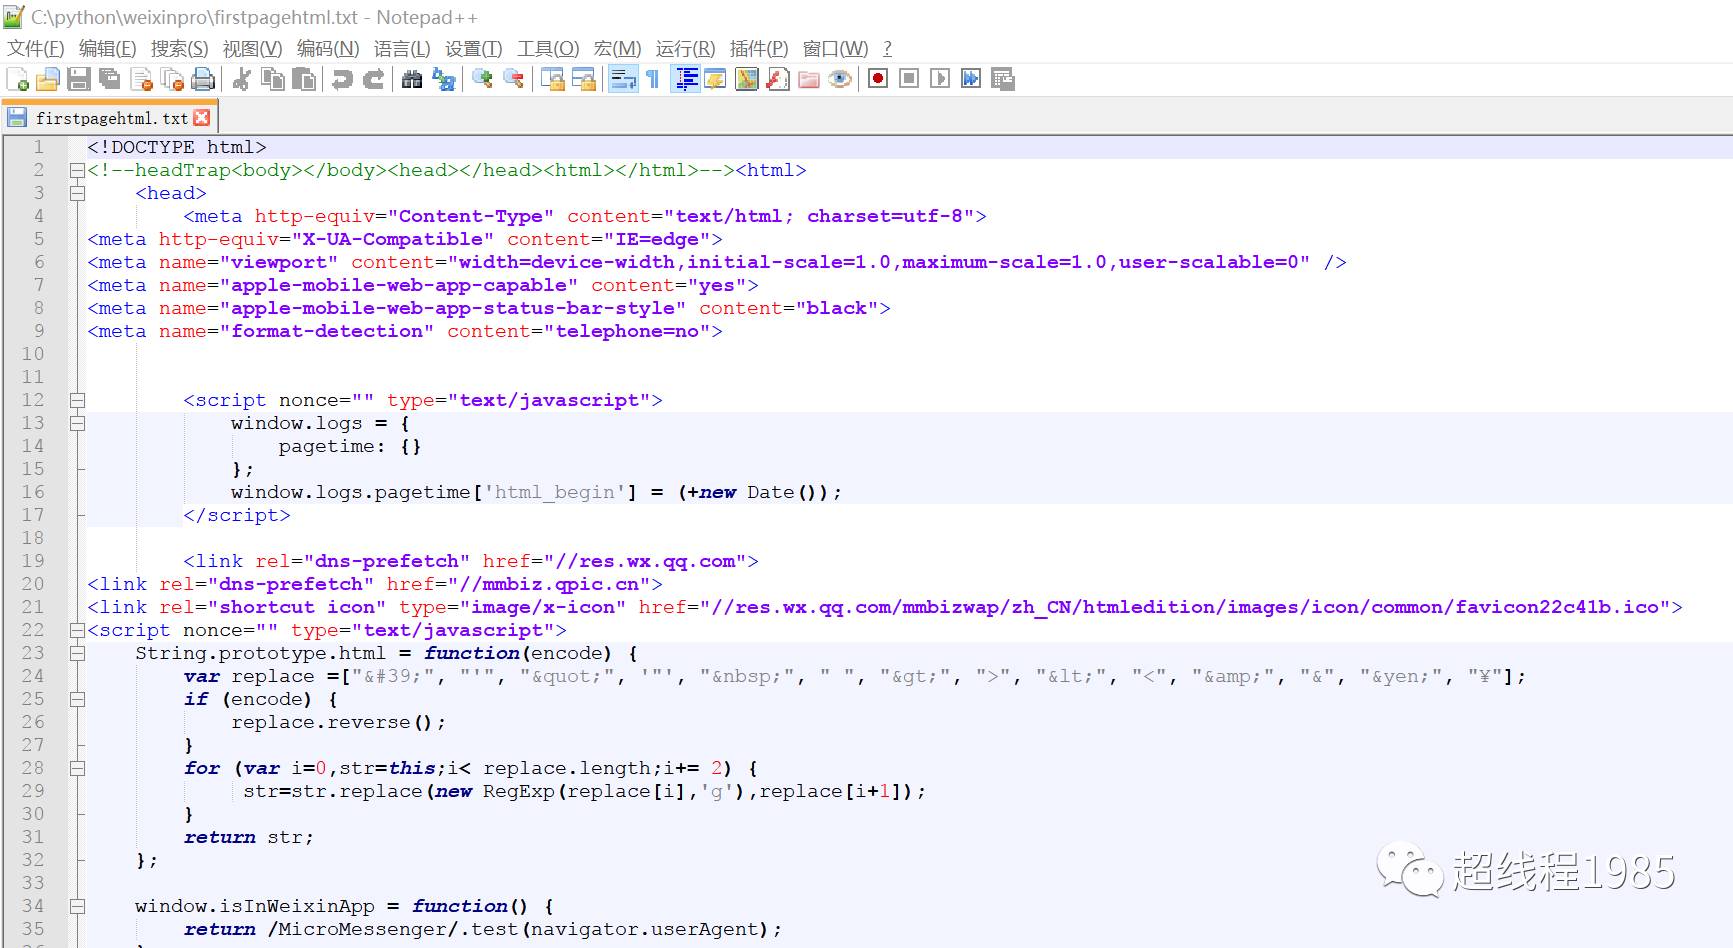Collapse the fold at line 2 html comment
The image size is (1733, 948).
(x=77, y=170)
